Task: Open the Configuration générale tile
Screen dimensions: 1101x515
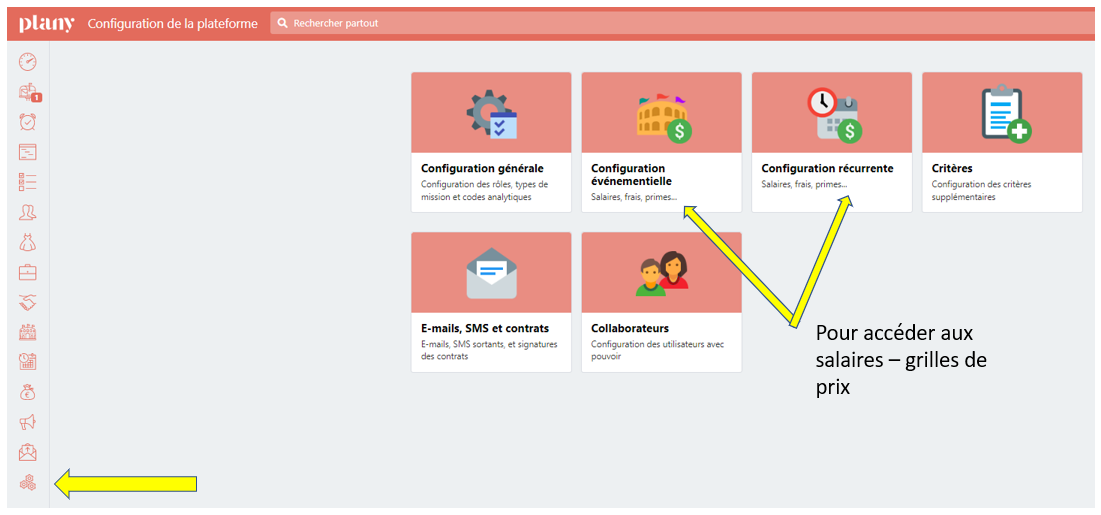Action: (491, 142)
